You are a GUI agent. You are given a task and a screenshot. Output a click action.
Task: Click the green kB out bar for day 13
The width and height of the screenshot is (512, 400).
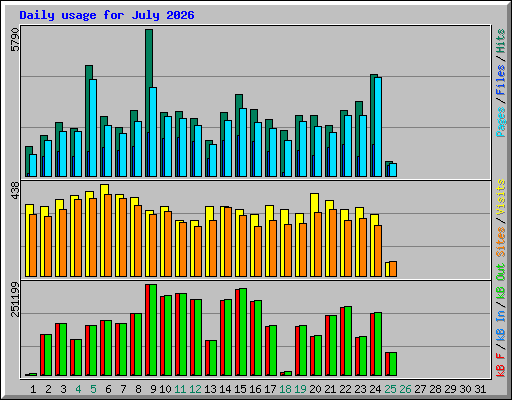point(213,358)
